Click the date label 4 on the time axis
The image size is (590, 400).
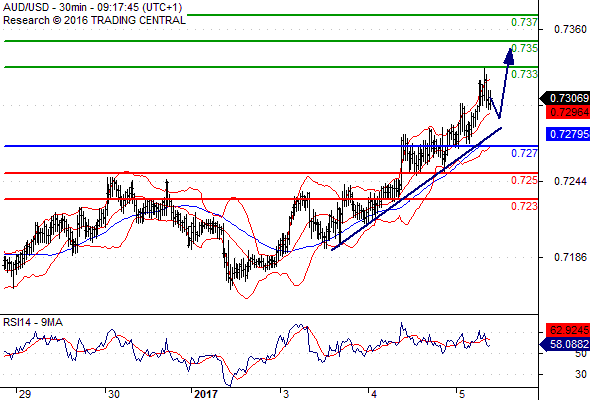[x=374, y=394]
